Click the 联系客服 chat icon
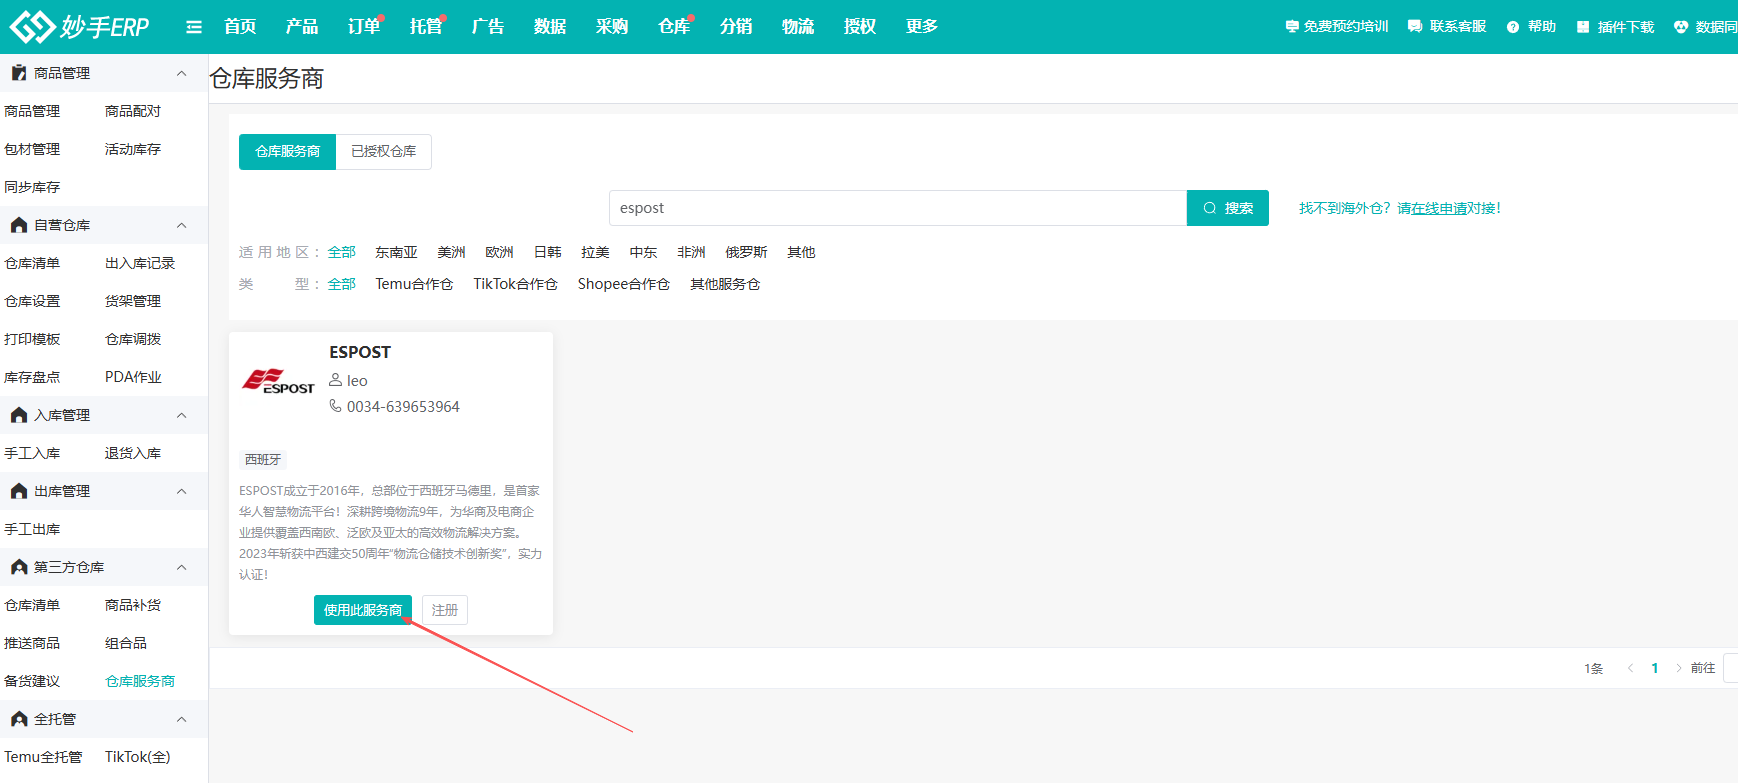Viewport: 1738px width, 783px height. tap(1415, 27)
